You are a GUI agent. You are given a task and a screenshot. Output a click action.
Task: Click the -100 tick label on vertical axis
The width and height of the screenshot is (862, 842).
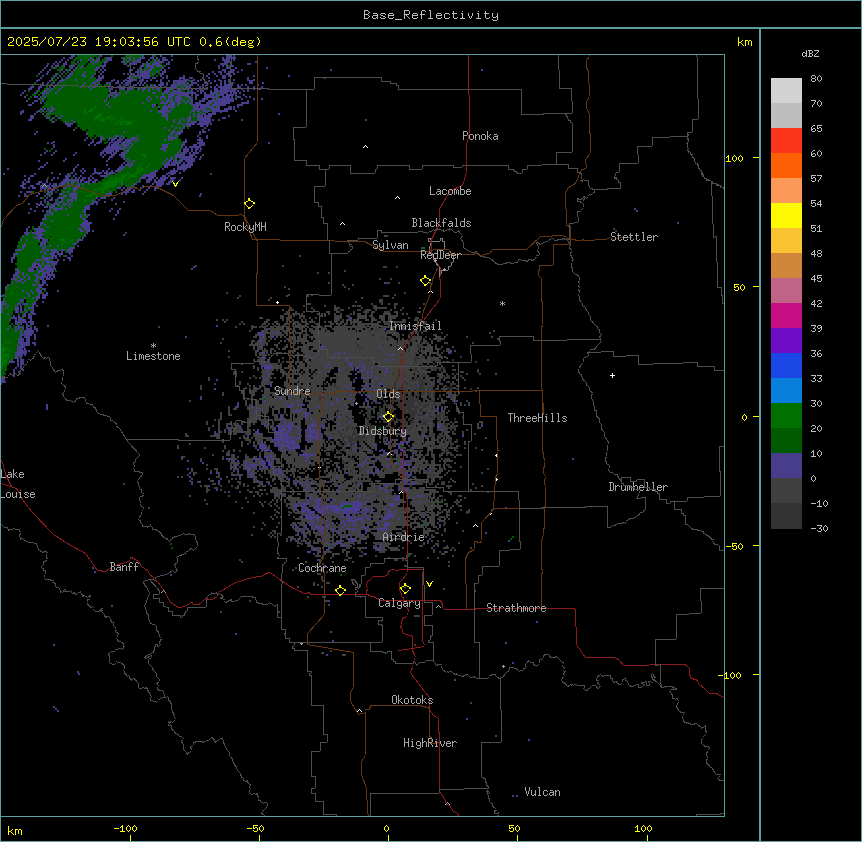point(731,675)
